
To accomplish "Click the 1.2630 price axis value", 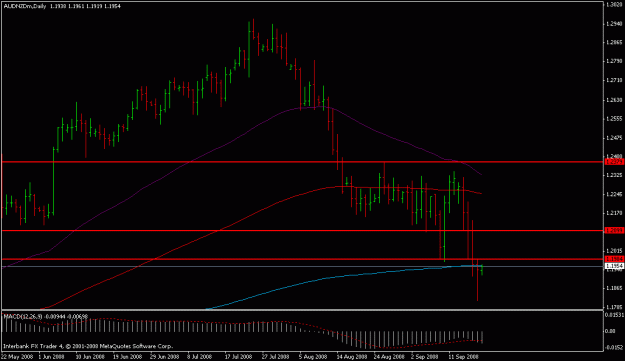I will pyautogui.click(x=614, y=100).
